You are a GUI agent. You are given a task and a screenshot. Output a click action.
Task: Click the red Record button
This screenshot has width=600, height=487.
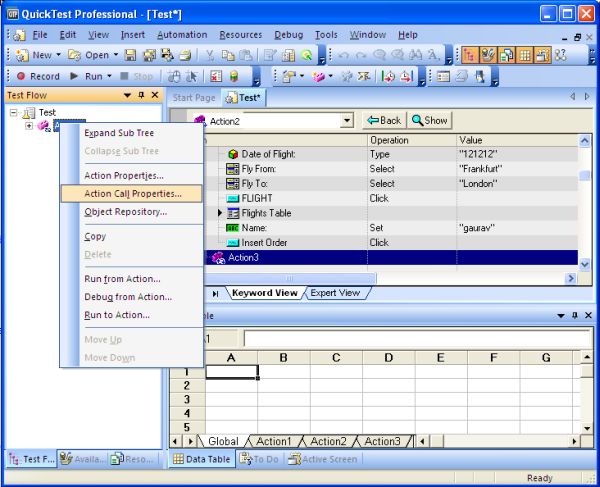pyautogui.click(x=38, y=76)
